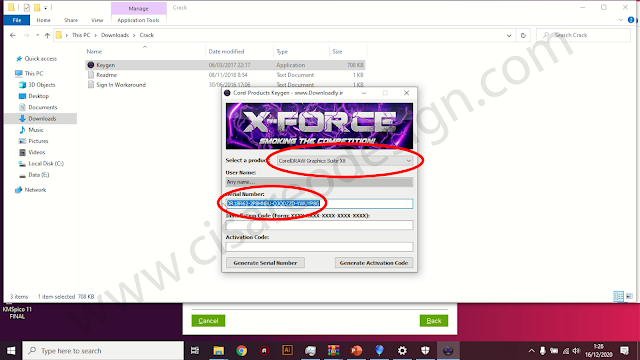Click This PC in address breadcrumb
The width and height of the screenshot is (640, 360).
coord(81,35)
